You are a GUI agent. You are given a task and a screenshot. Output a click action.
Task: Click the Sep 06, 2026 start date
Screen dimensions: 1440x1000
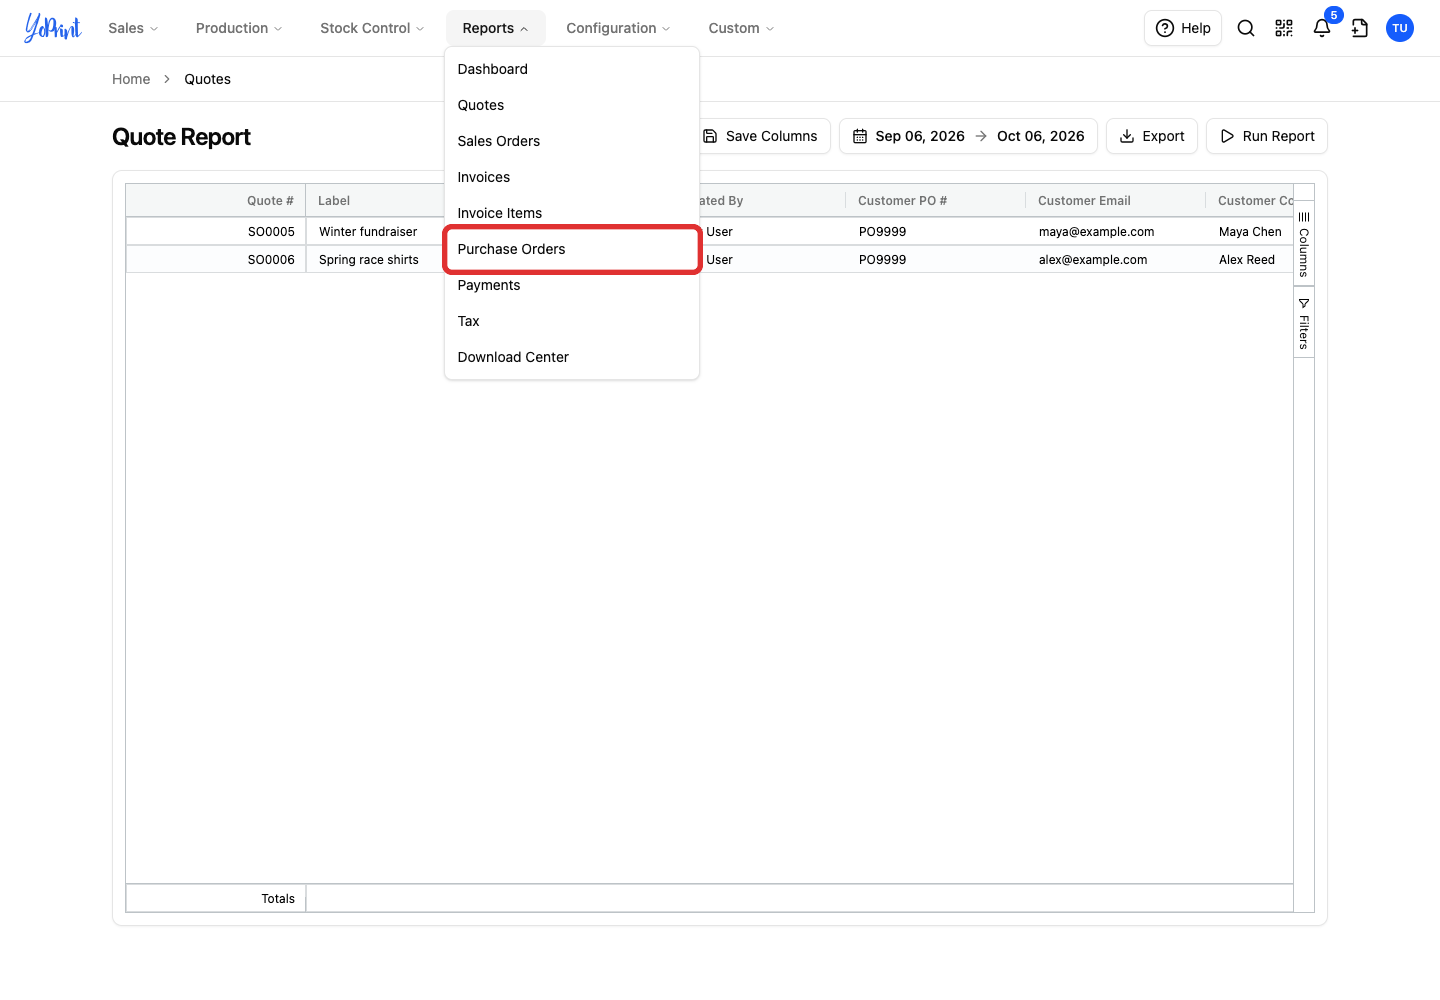[920, 136]
